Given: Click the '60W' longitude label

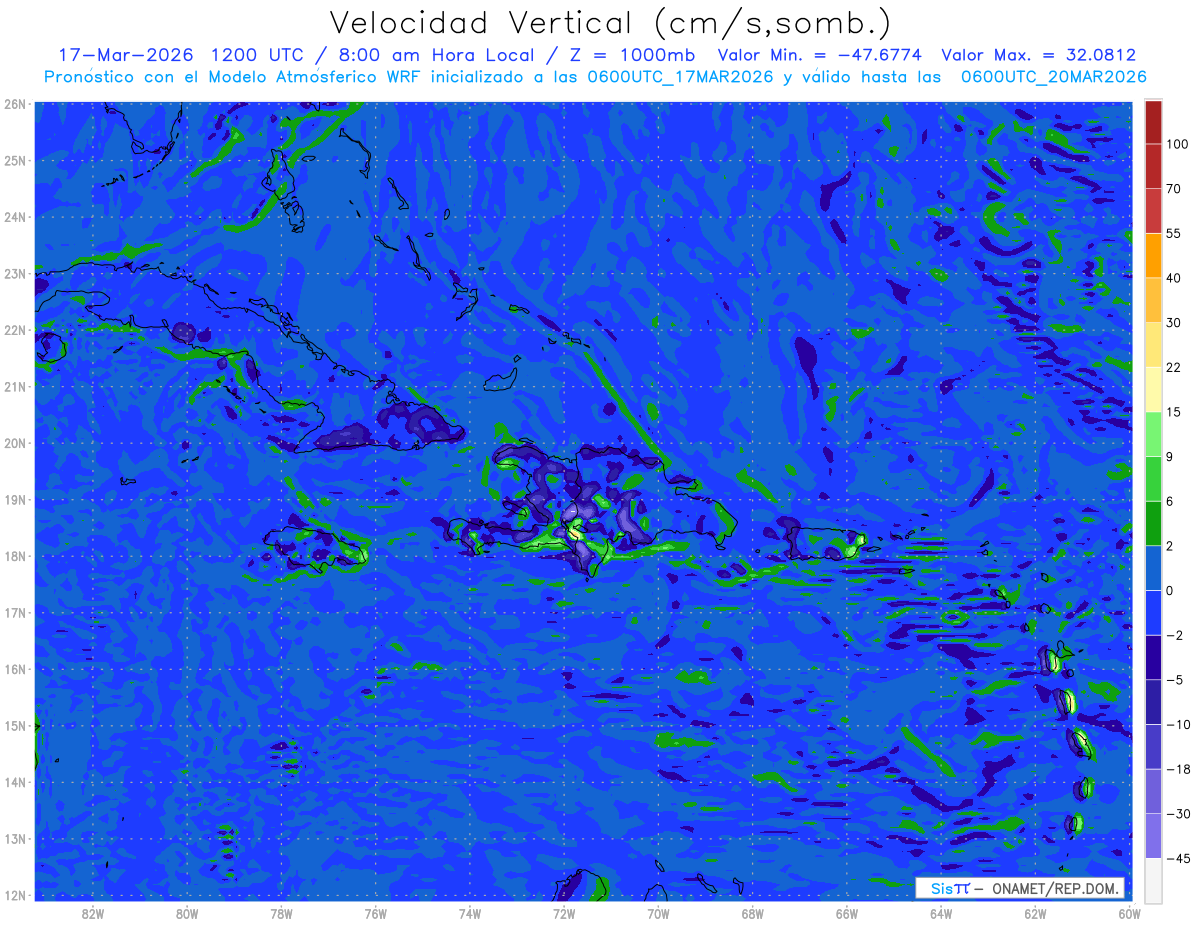Looking at the screenshot, I should coord(1130,913).
